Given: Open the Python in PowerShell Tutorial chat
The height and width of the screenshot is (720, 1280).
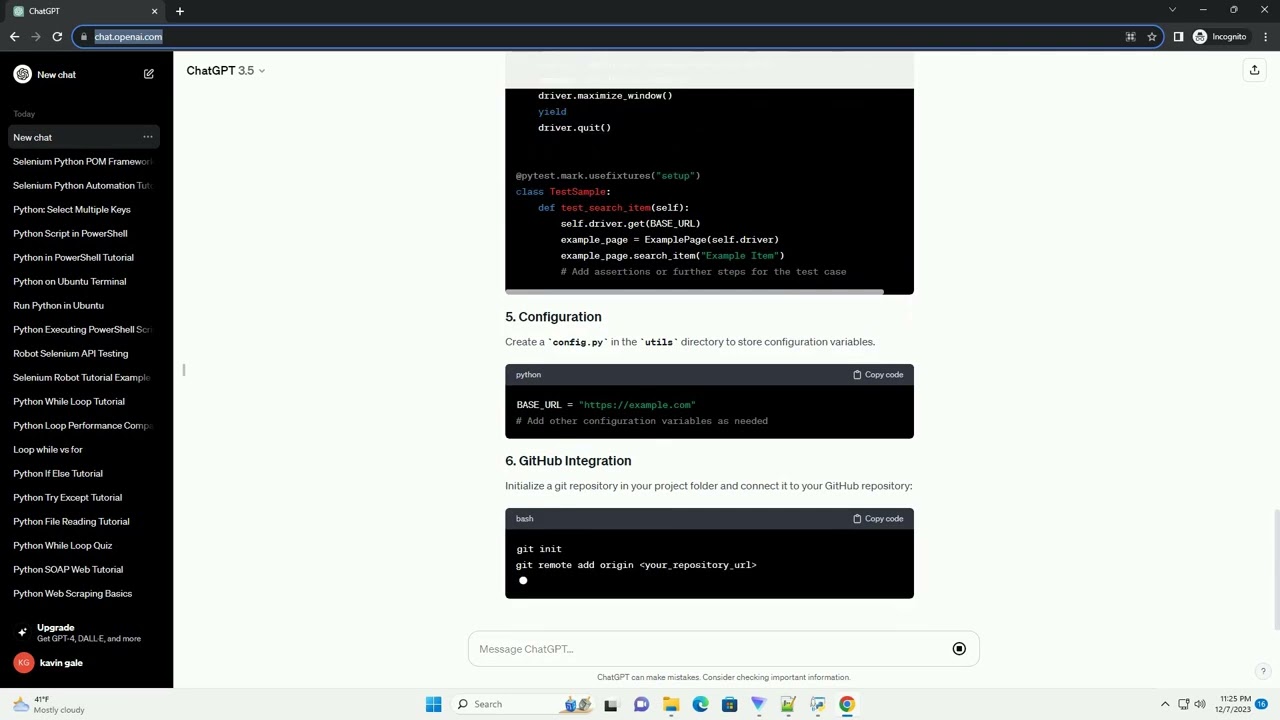Looking at the screenshot, I should (84, 257).
